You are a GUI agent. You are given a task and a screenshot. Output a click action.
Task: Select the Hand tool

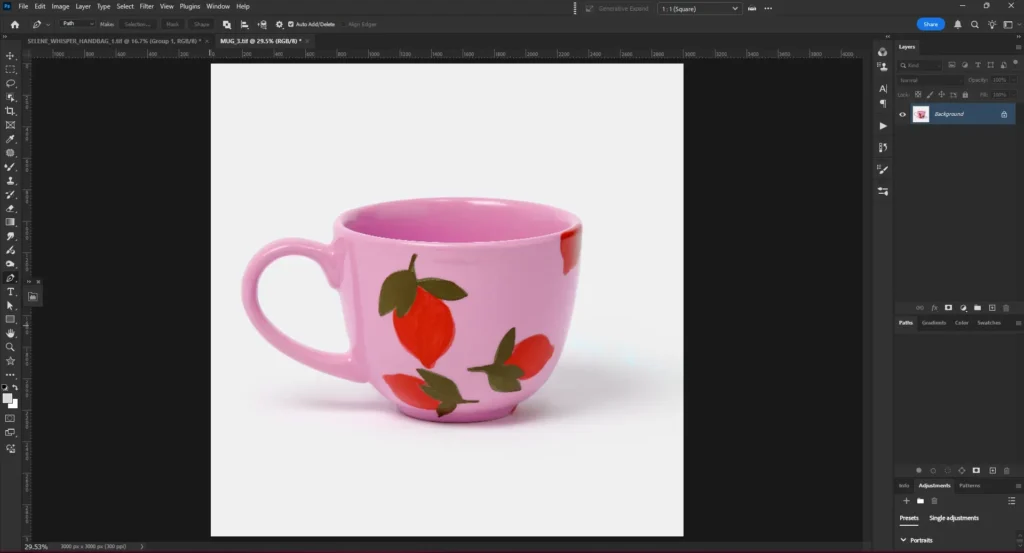[10, 333]
